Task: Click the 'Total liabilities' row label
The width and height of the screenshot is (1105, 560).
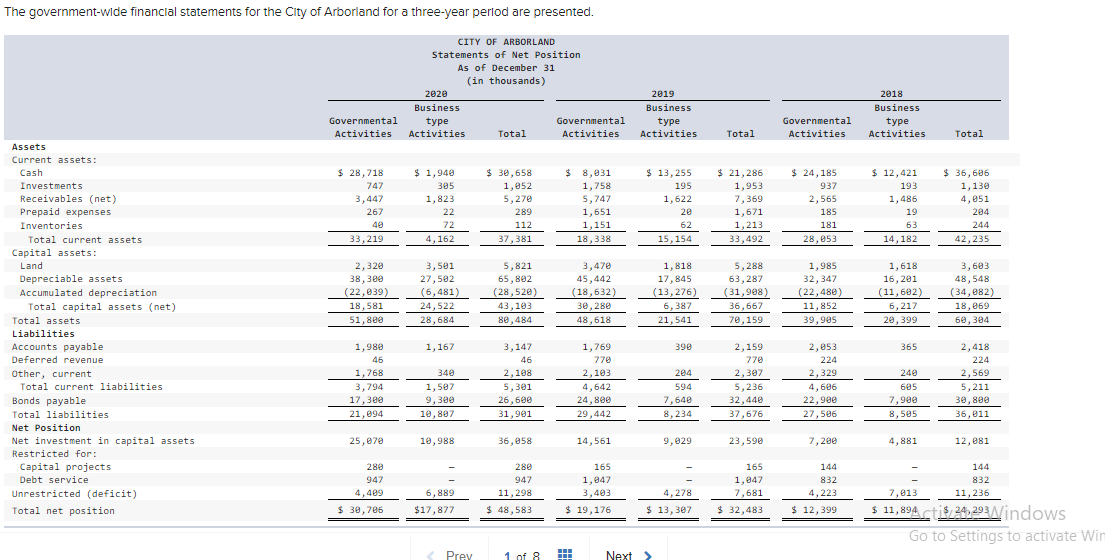Action: (x=60, y=415)
